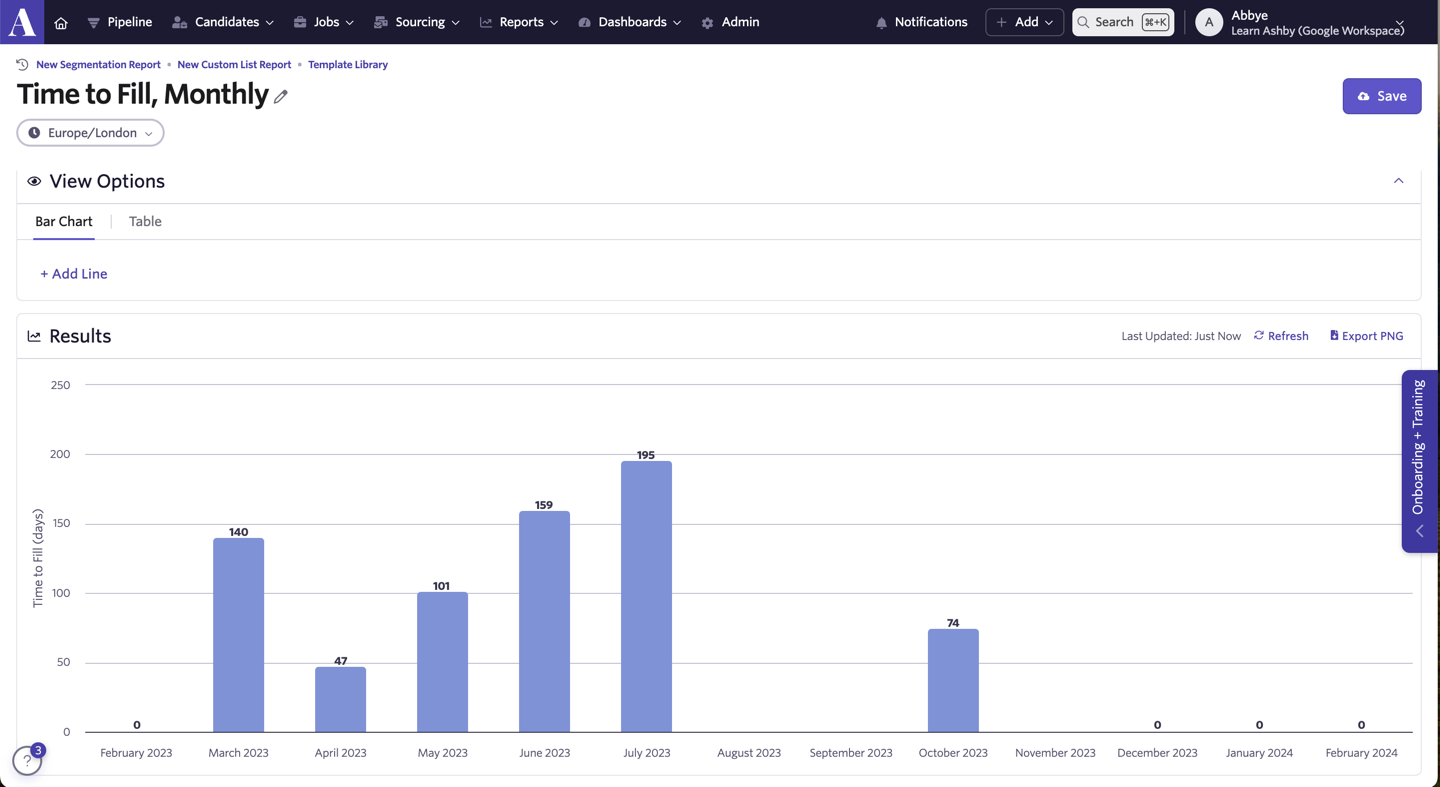
Task: Click the Refresh results link
Action: tap(1281, 336)
